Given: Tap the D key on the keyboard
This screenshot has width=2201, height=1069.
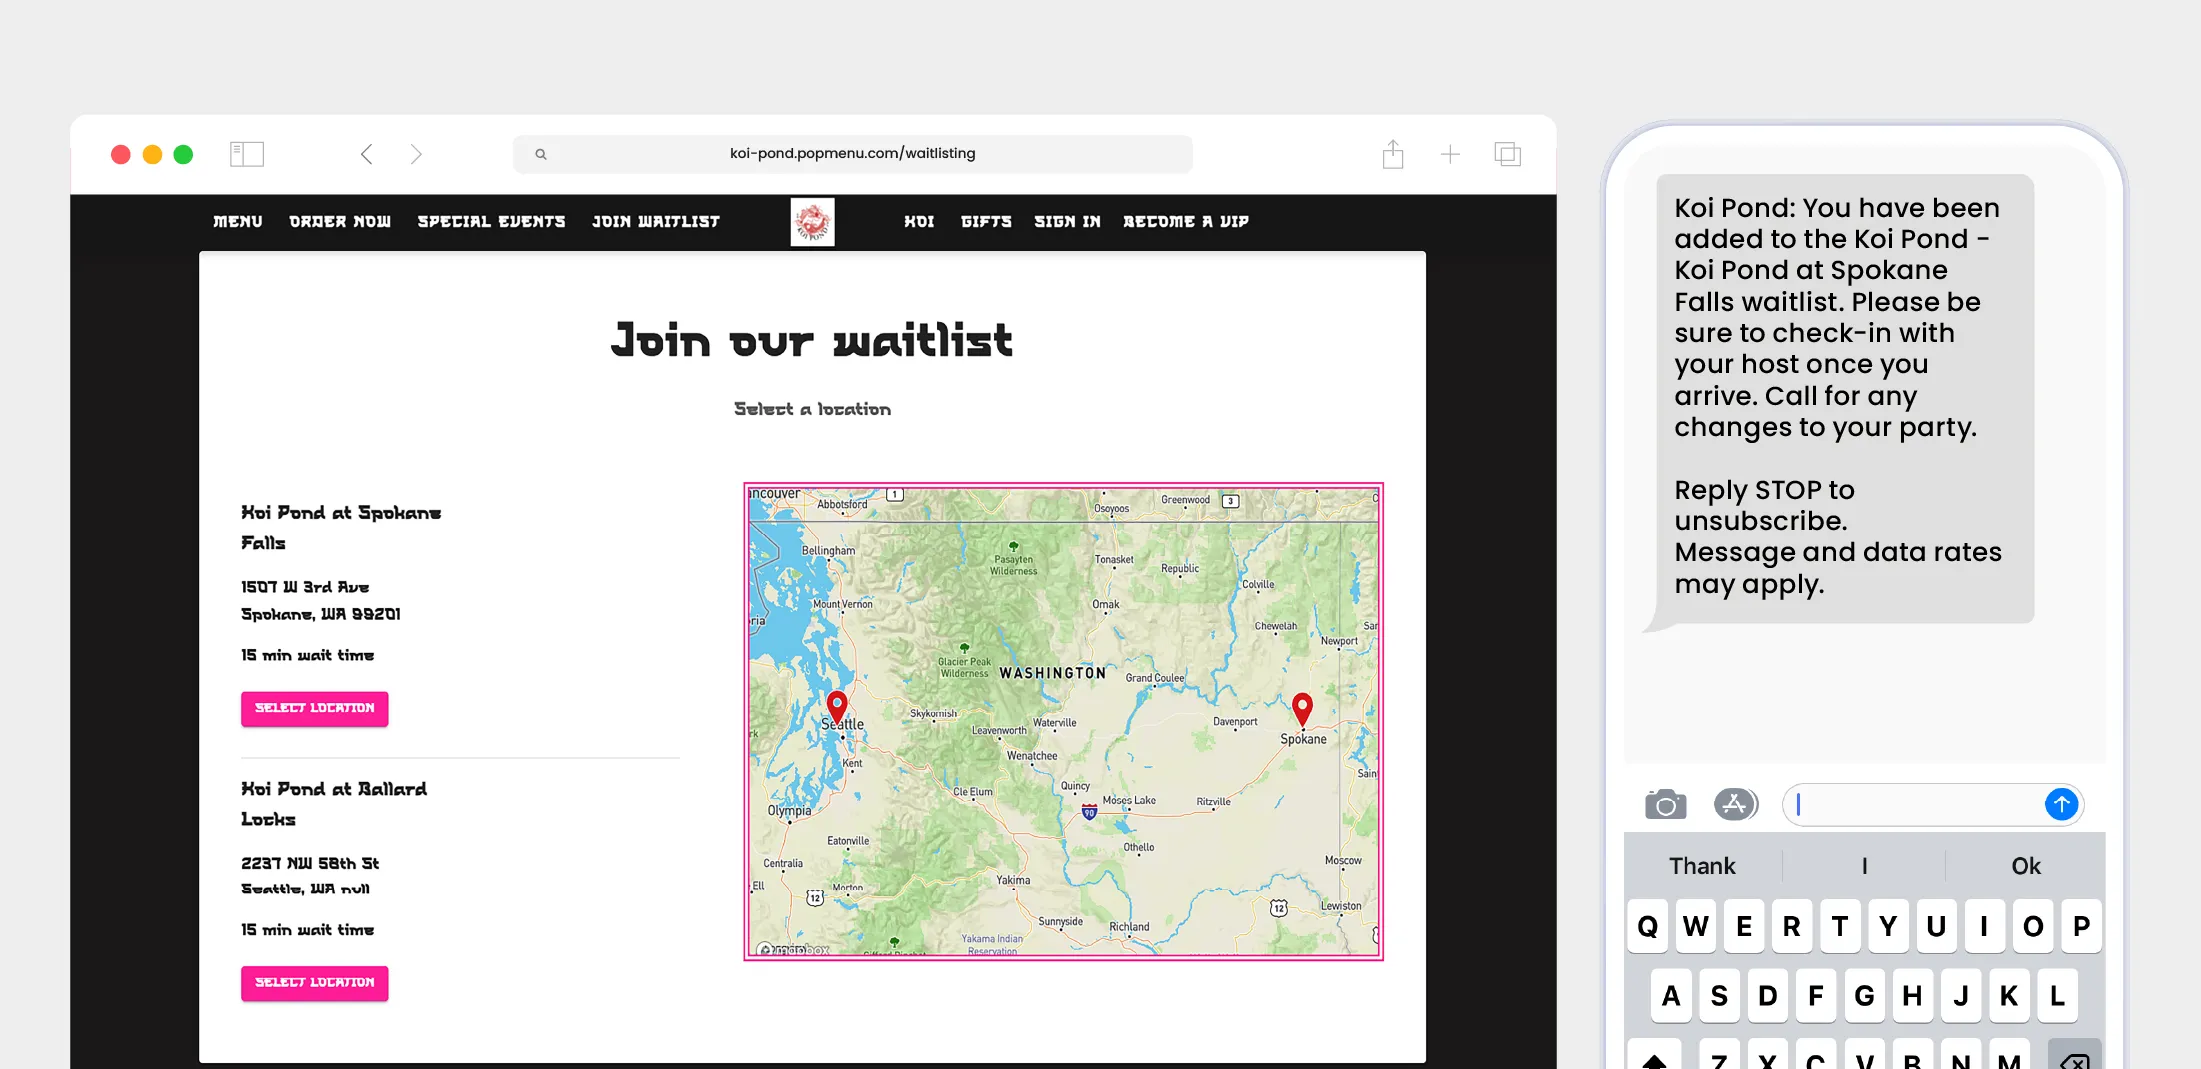Looking at the screenshot, I should (1767, 996).
